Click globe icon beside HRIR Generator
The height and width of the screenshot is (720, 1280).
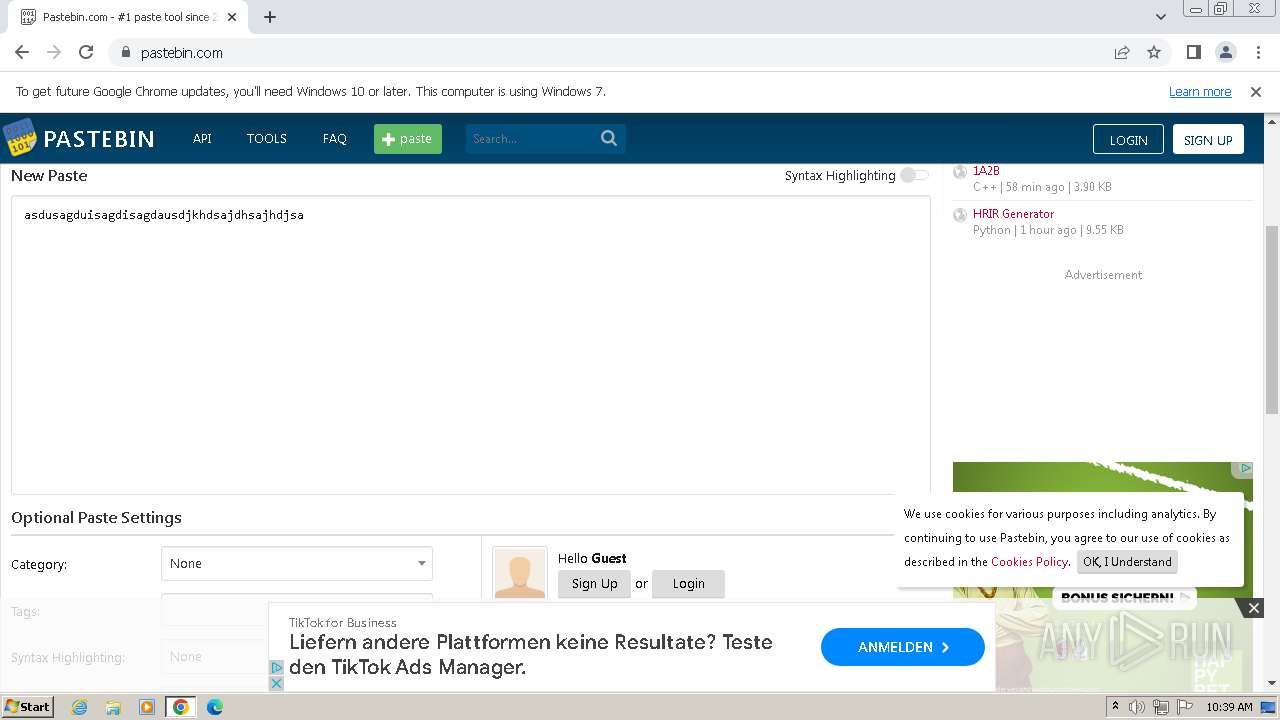(960, 214)
